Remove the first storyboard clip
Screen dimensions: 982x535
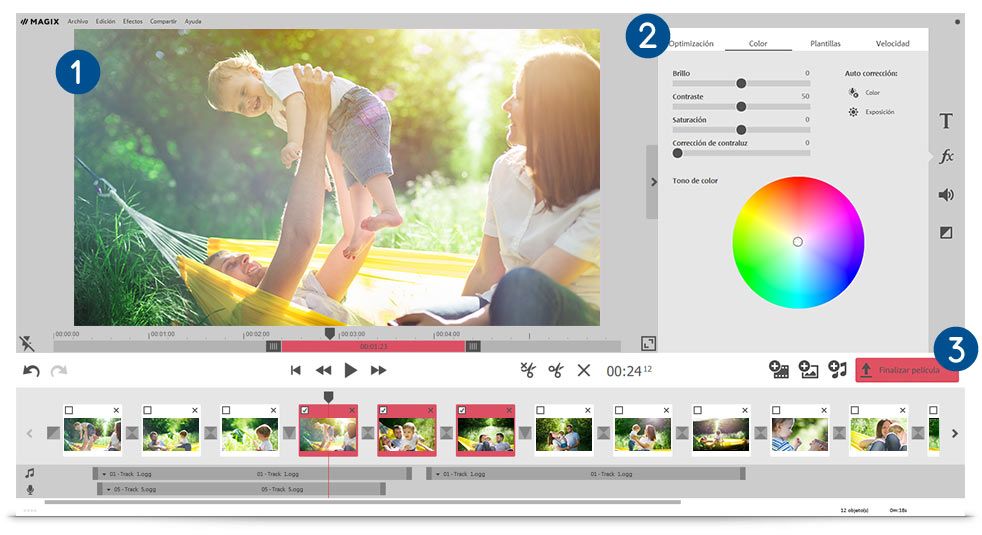pyautogui.click(x=116, y=410)
